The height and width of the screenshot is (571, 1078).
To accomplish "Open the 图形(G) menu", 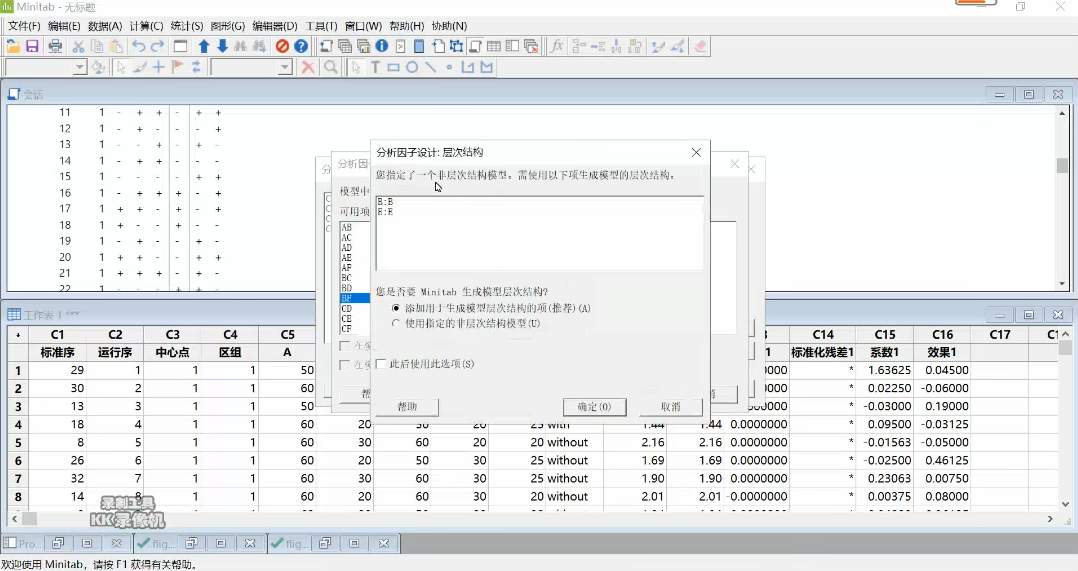I will point(227,26).
